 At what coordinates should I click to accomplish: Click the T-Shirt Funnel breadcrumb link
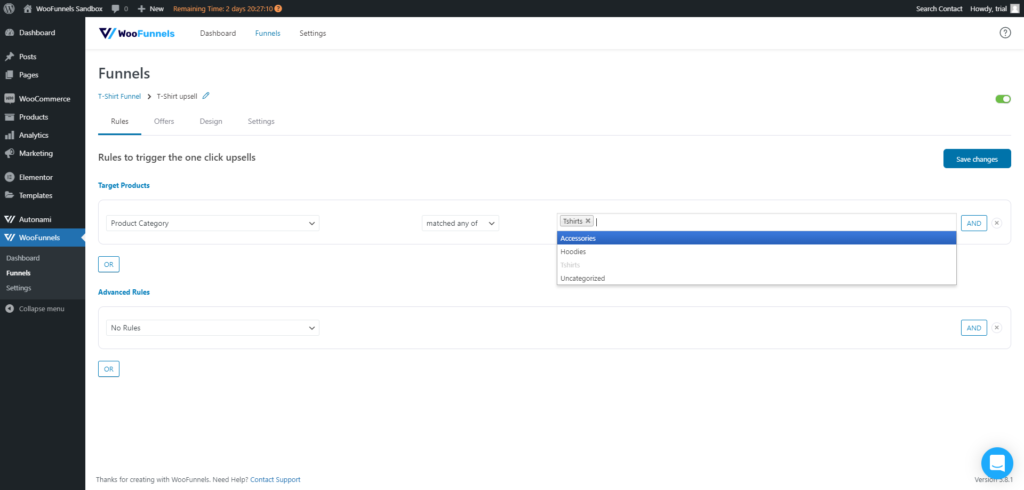[120, 96]
